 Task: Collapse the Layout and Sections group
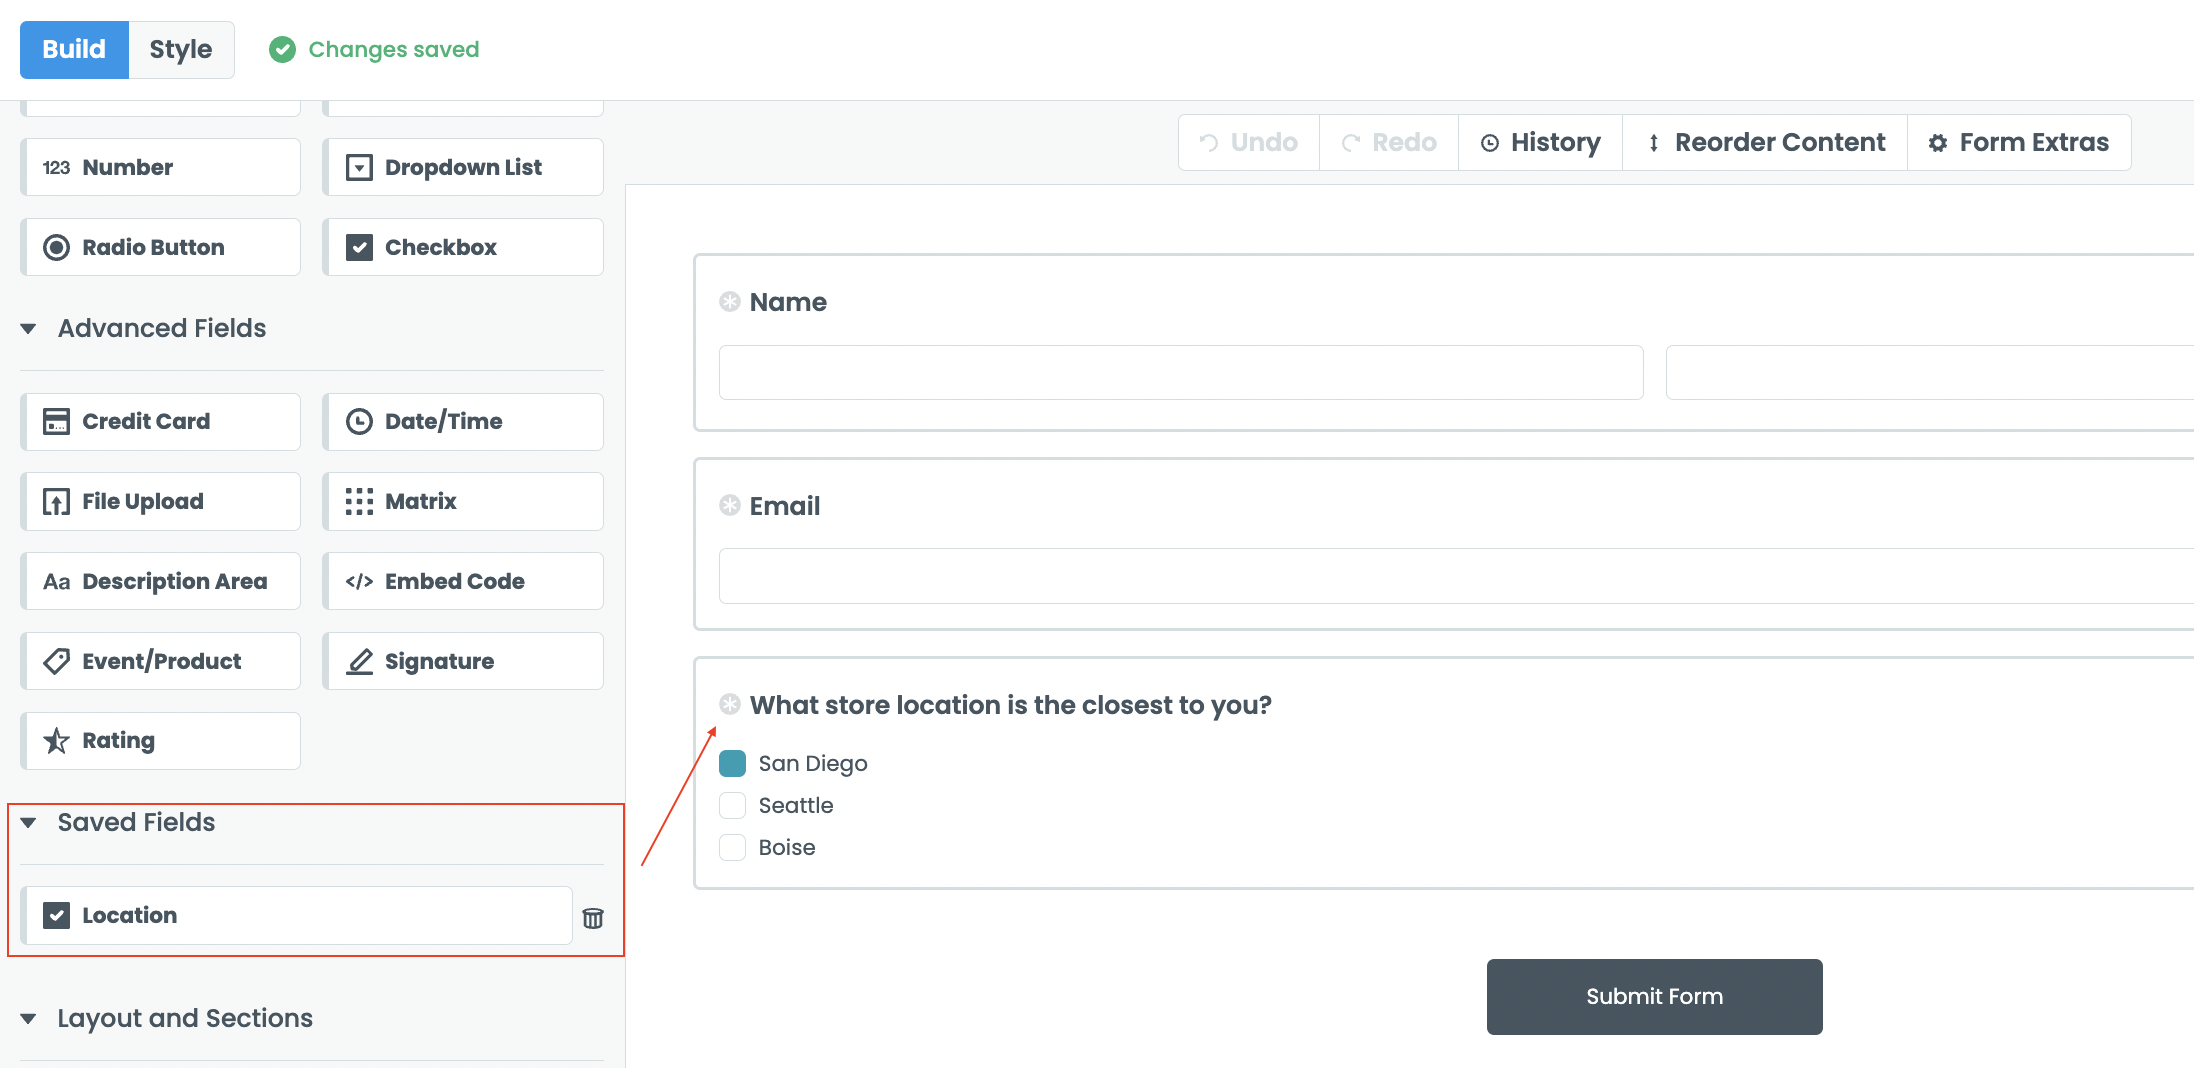click(x=29, y=1019)
